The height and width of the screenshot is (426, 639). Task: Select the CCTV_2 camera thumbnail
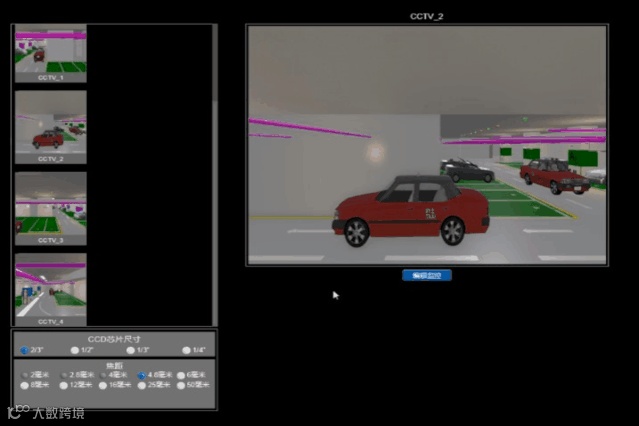[x=51, y=127]
